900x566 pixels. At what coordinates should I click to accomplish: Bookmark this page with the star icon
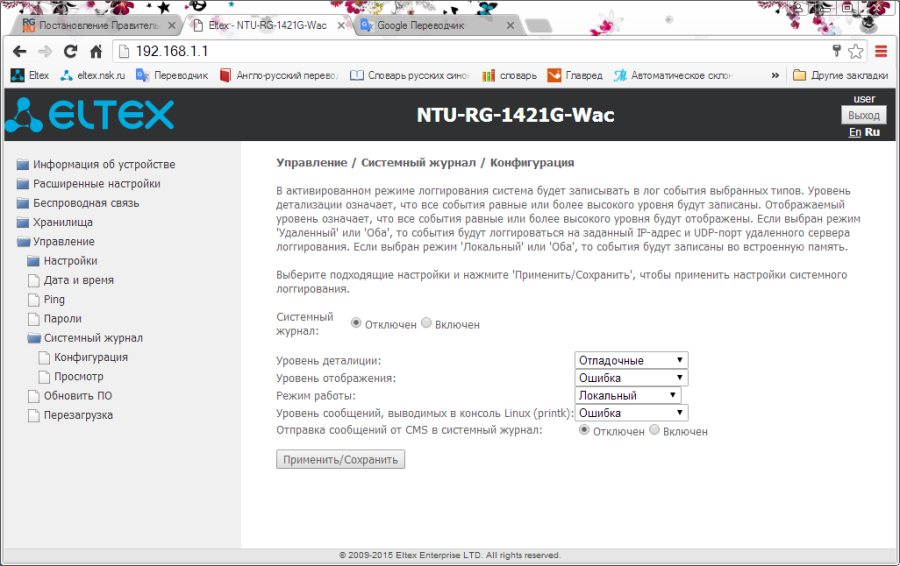[x=855, y=52]
